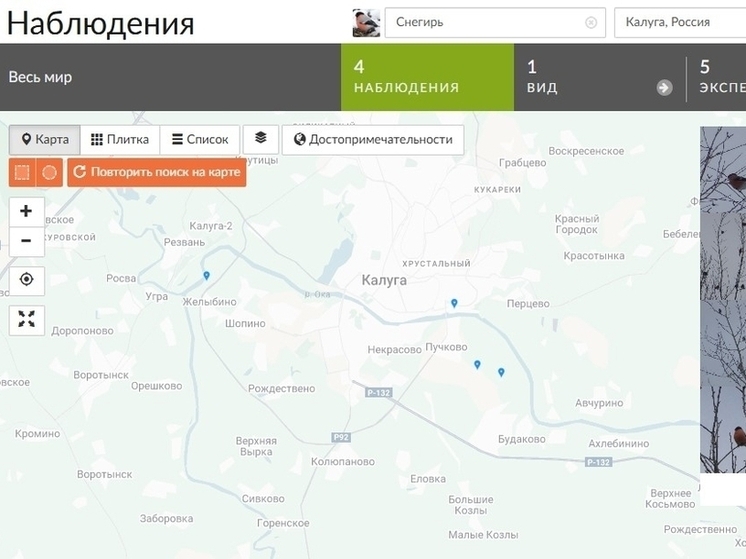Select the rectangle area selection tool
746x559 pixels.
click(x=22, y=172)
